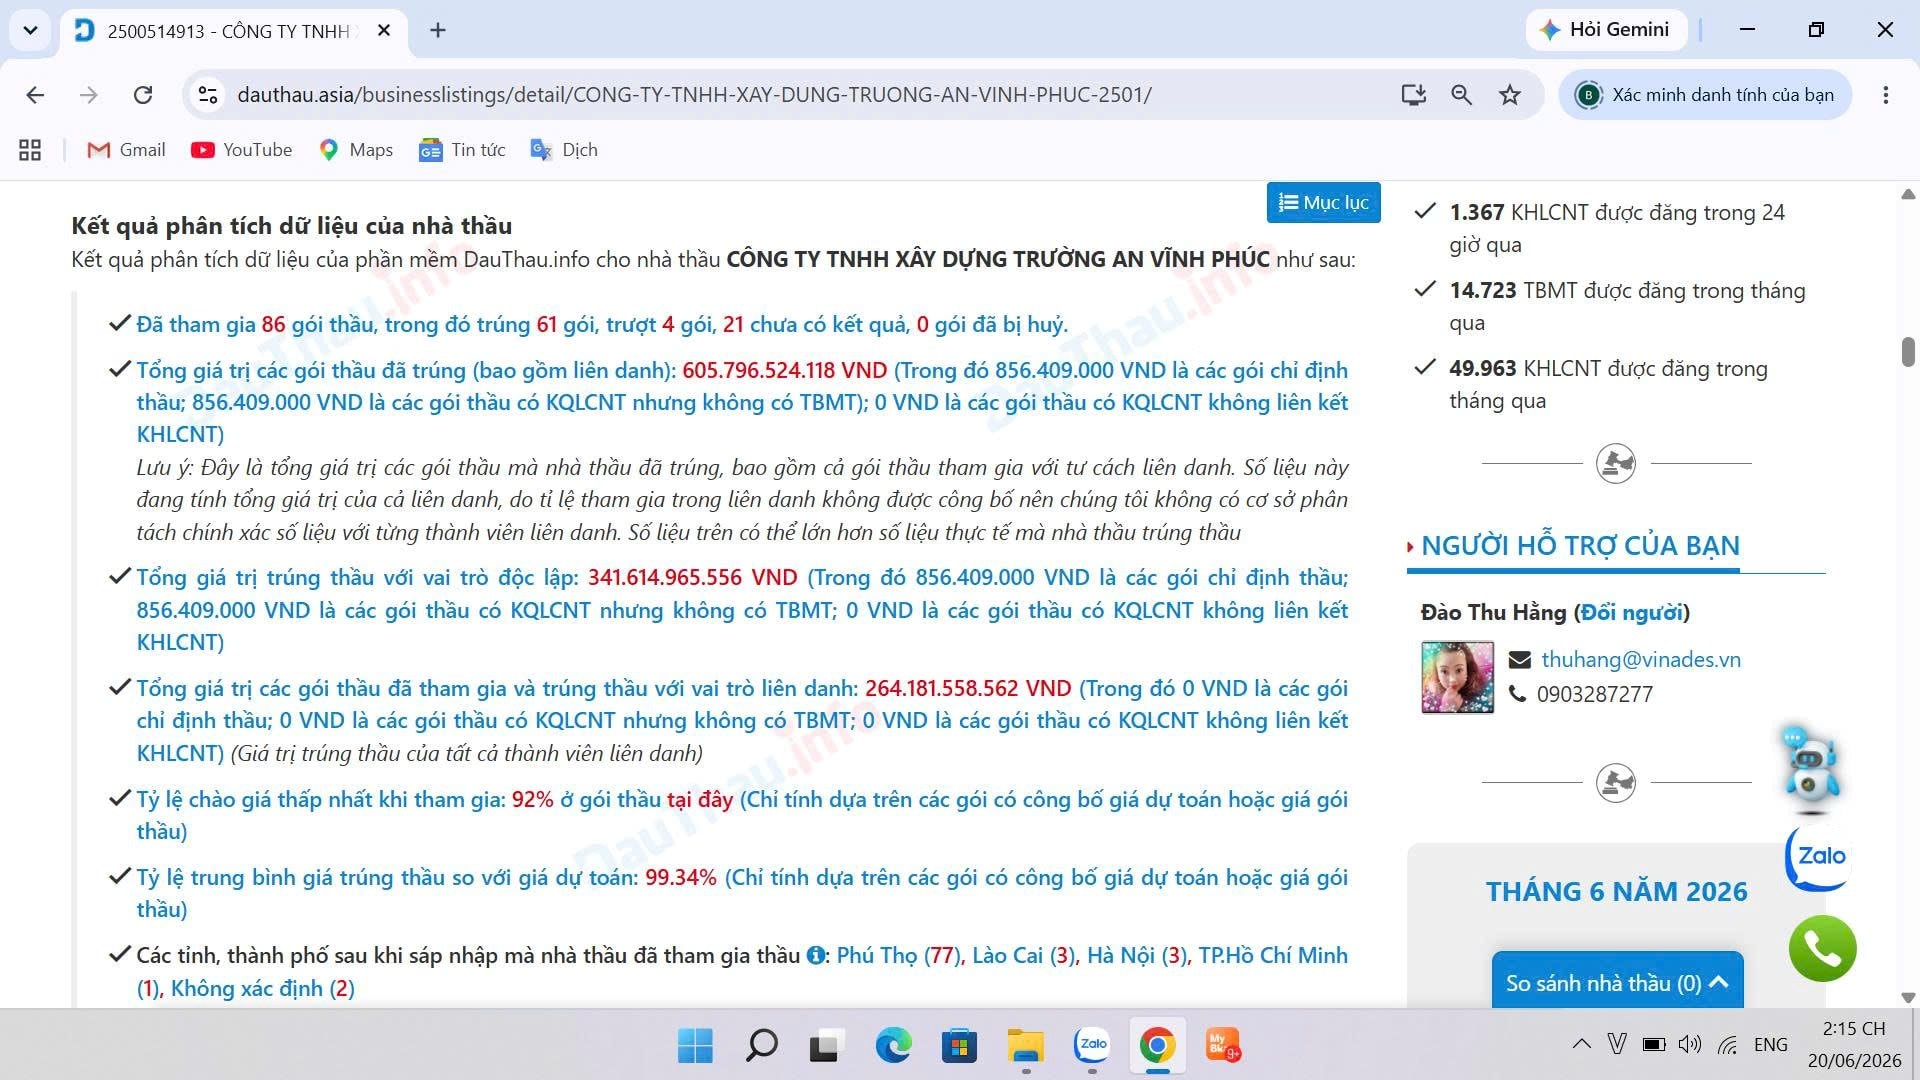Image resolution: width=1920 pixels, height=1080 pixels.
Task: Go back to the previous page
Action: tap(35, 95)
